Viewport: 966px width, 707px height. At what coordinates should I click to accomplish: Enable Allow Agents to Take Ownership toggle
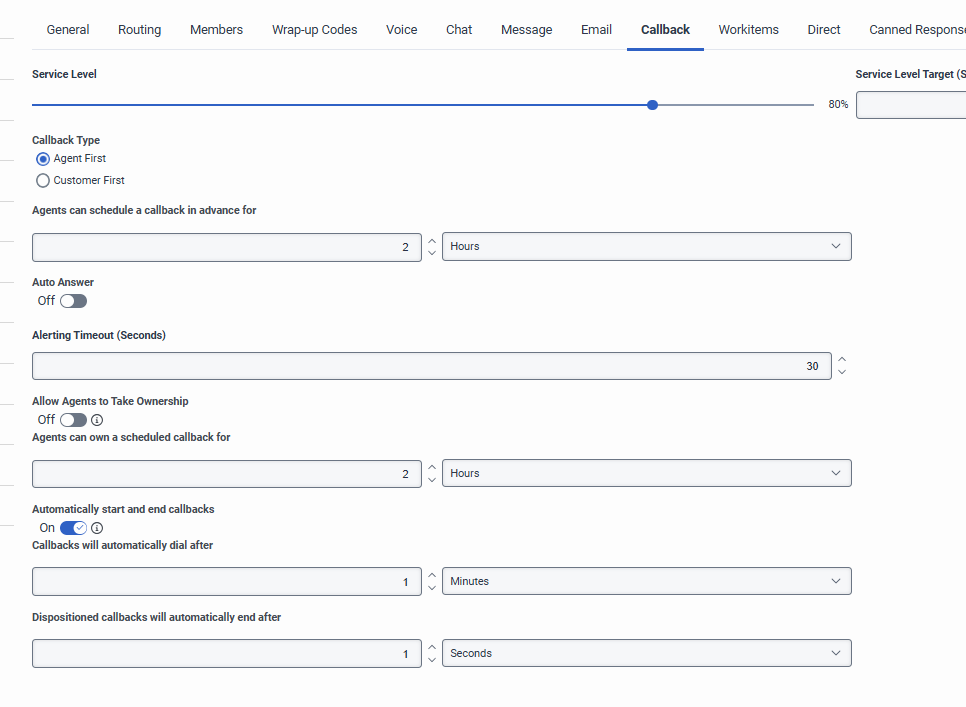coord(73,420)
